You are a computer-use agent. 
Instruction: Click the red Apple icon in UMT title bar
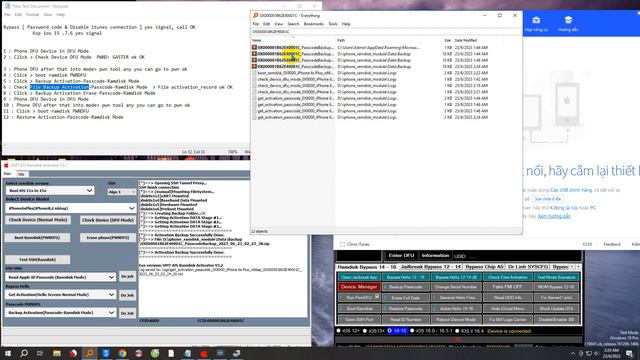point(6,165)
